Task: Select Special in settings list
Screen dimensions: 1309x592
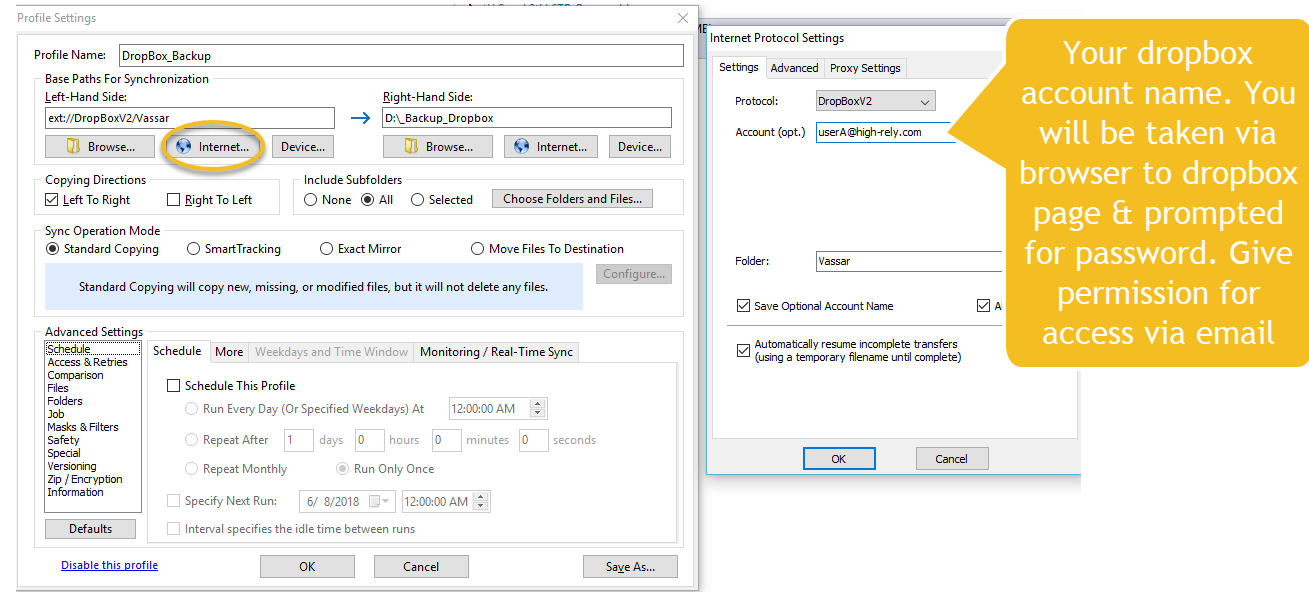Action: click(x=93, y=453)
